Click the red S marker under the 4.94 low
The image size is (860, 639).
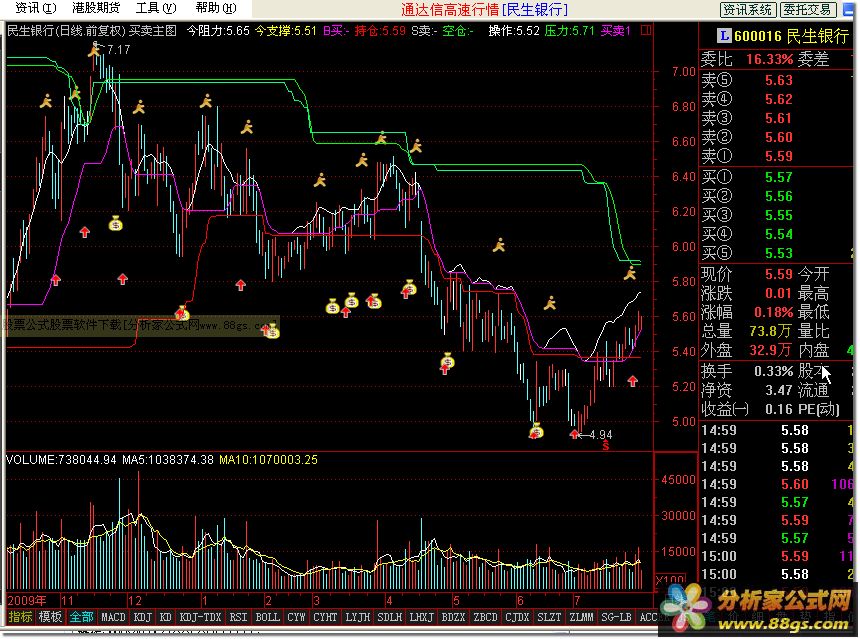click(606, 446)
